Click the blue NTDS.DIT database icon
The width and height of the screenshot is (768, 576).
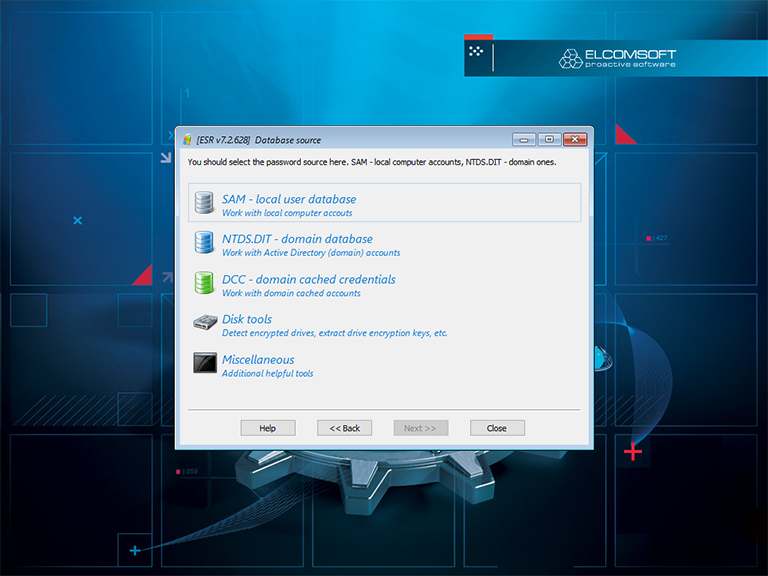click(x=205, y=243)
